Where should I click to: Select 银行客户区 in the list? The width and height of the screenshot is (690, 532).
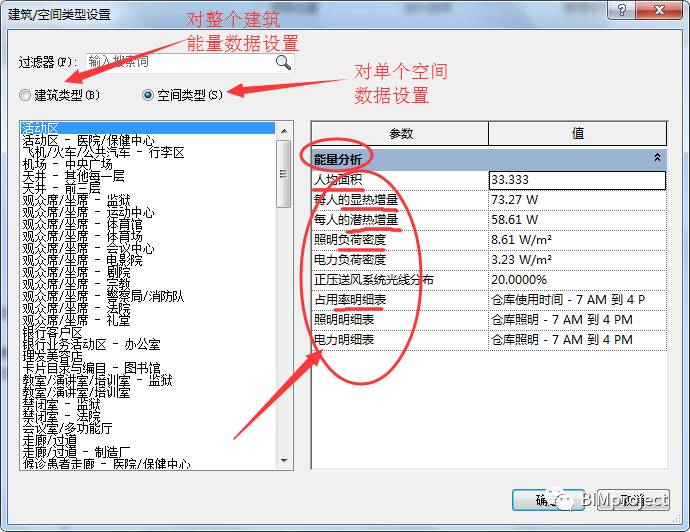click(53, 332)
